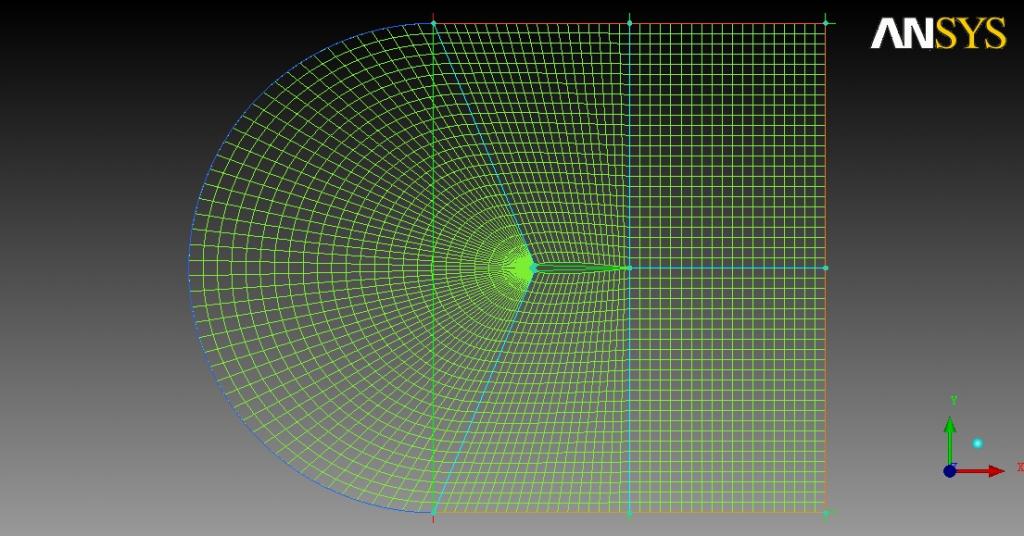Select the vertex at the airfoil leading edge
The height and width of the screenshot is (536, 1024).
(534, 268)
